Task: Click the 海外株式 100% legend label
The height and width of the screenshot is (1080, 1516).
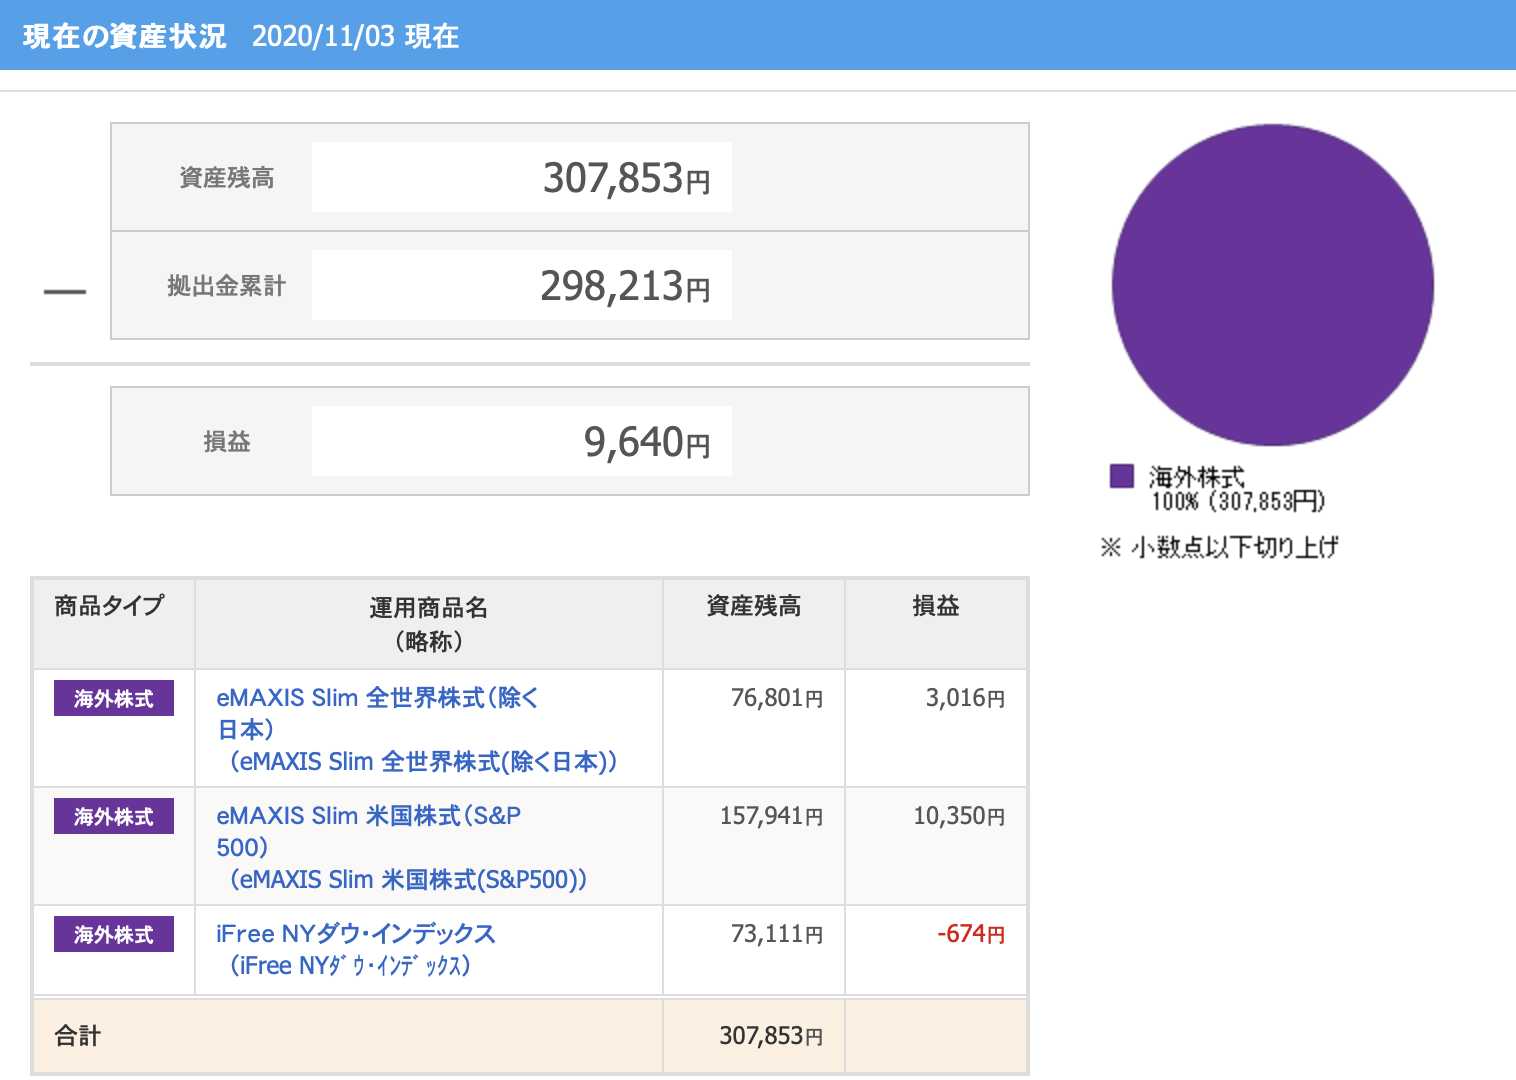Action: pyautogui.click(x=1238, y=489)
